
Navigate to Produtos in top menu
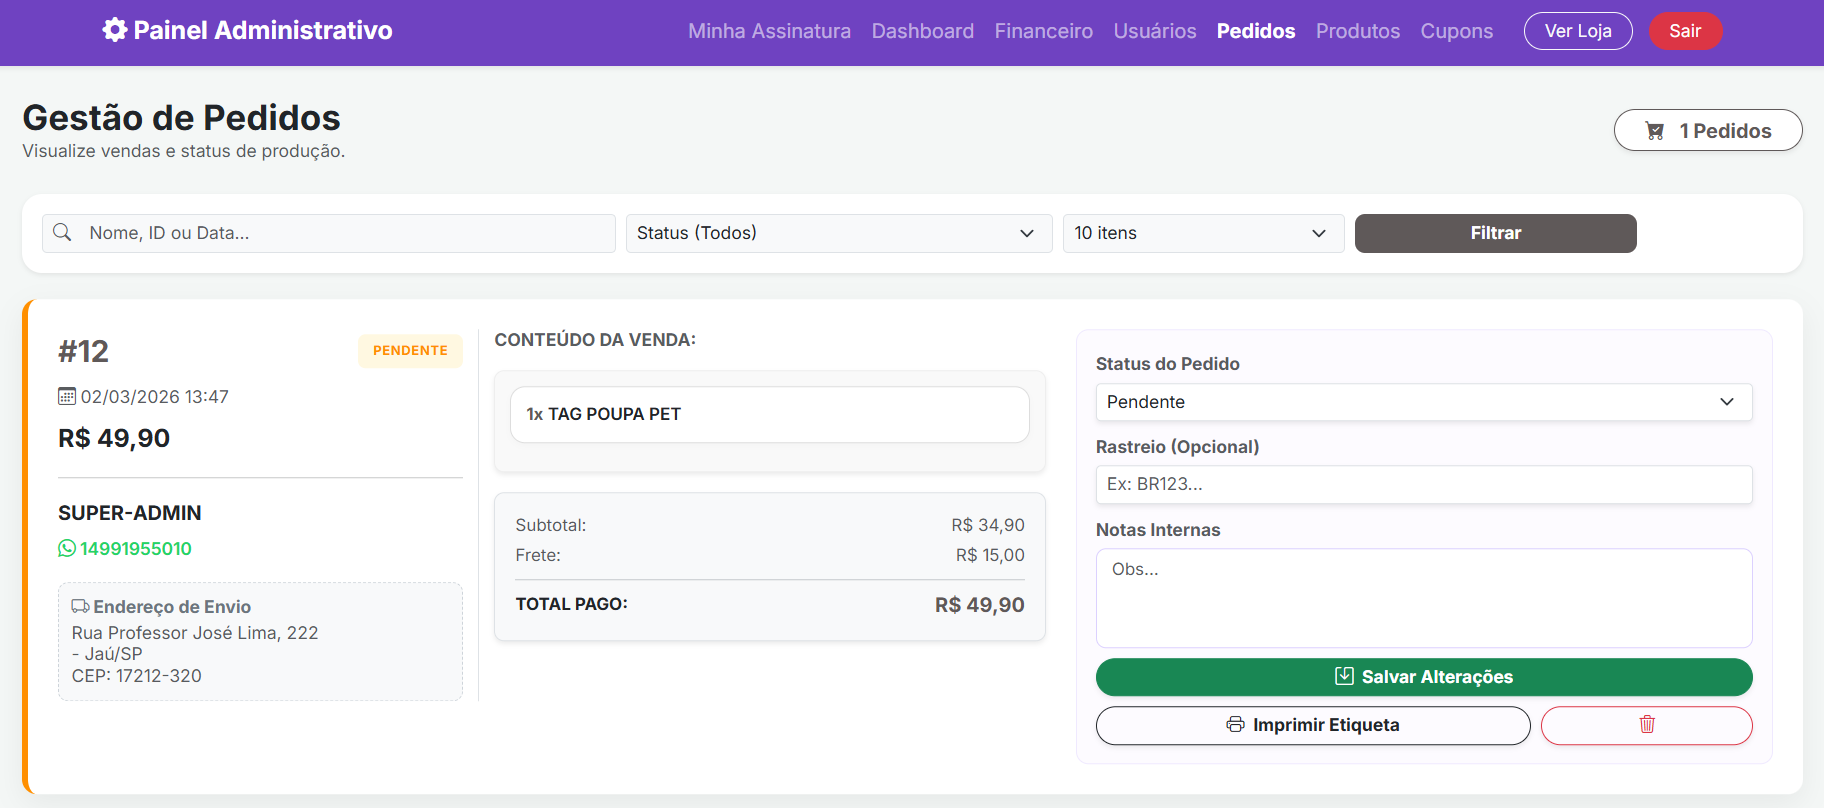[1357, 31]
